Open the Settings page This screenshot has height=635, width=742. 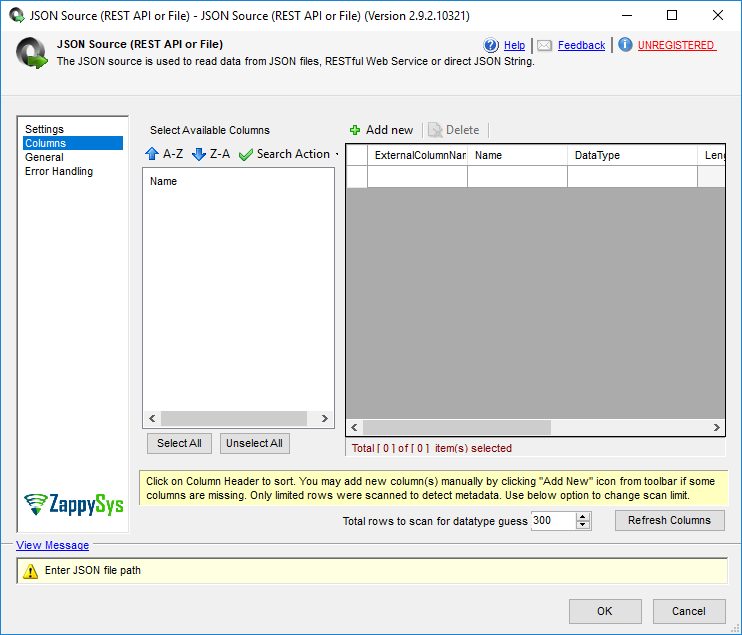point(44,129)
